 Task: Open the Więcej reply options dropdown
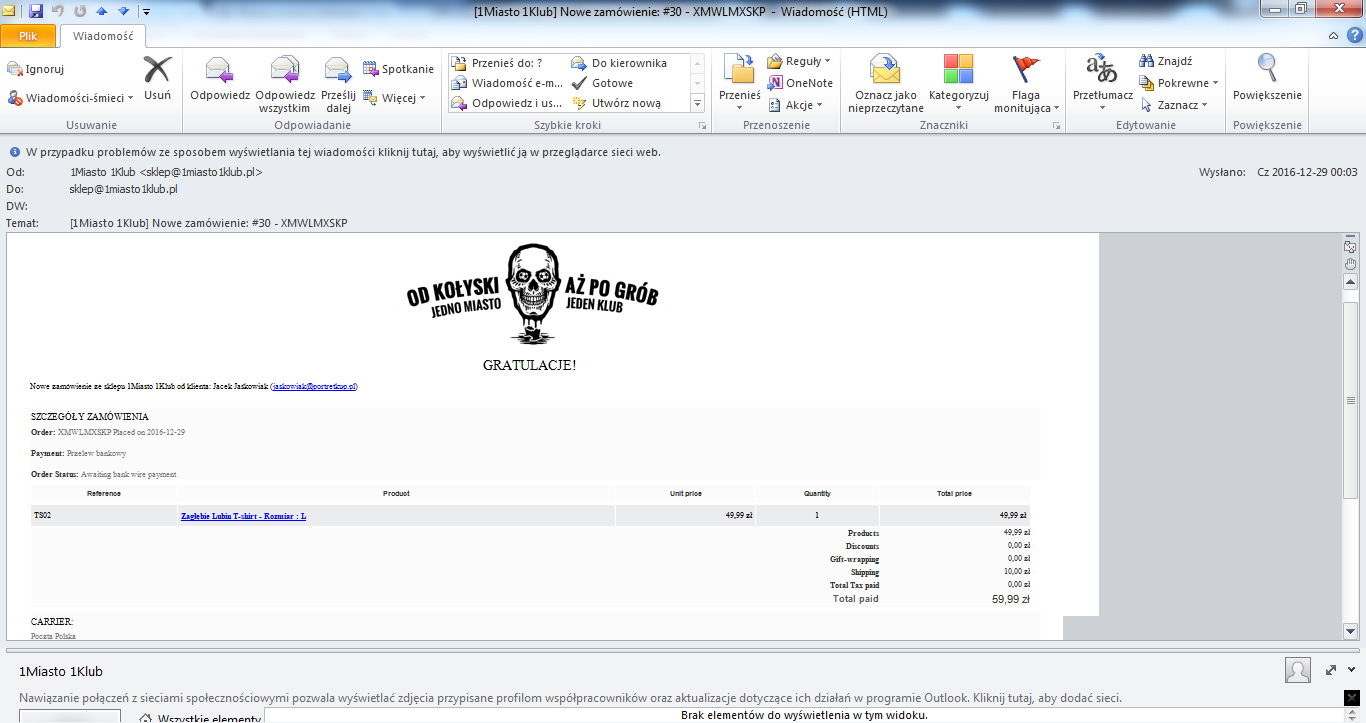(x=395, y=98)
